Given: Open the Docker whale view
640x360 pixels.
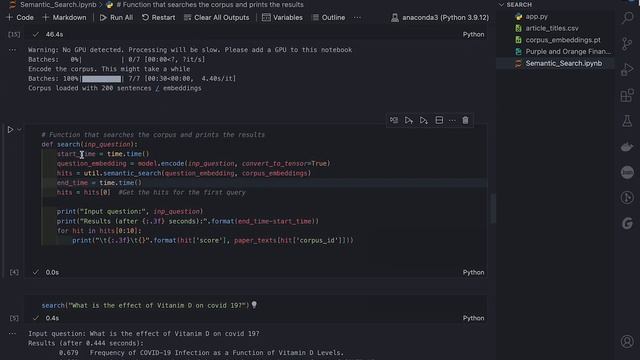Looking at the screenshot, I should pos(627,147).
